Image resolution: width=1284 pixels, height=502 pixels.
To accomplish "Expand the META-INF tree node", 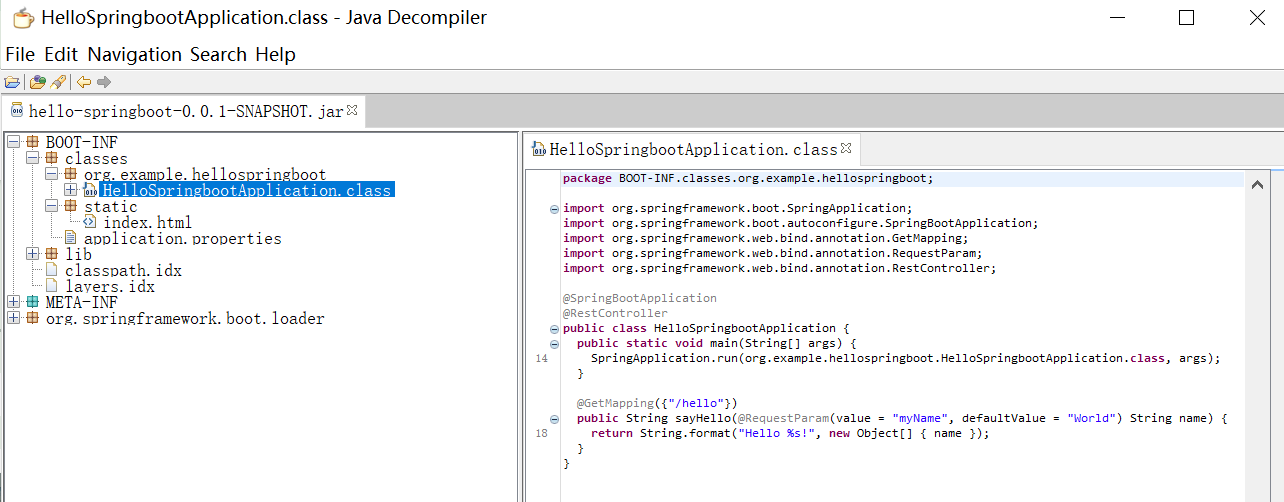I will (x=13, y=302).
